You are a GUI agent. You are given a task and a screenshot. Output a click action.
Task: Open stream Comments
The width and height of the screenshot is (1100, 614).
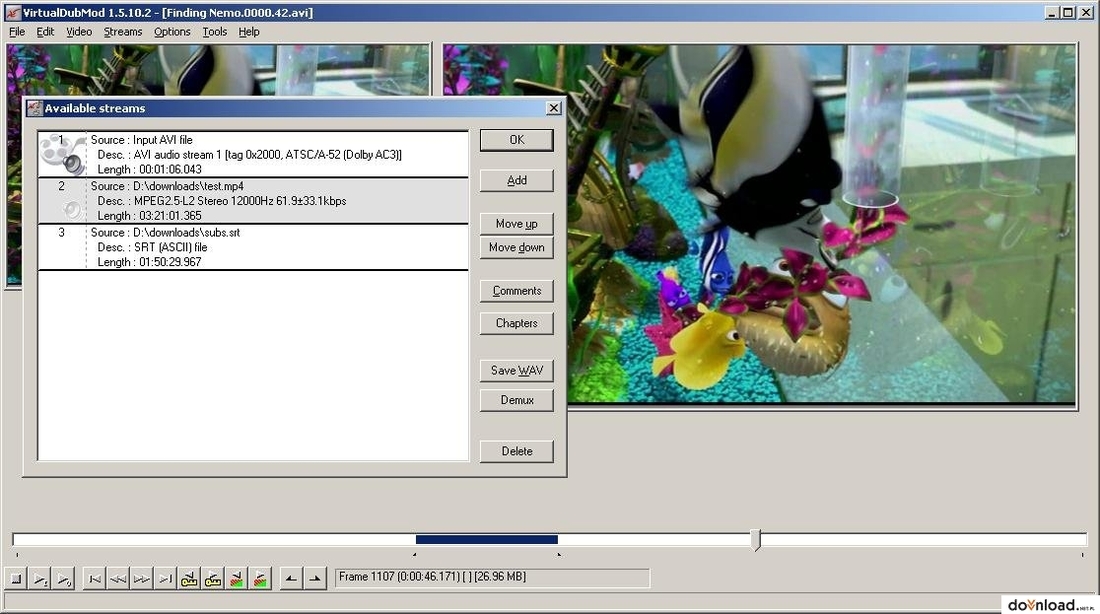[x=516, y=291]
